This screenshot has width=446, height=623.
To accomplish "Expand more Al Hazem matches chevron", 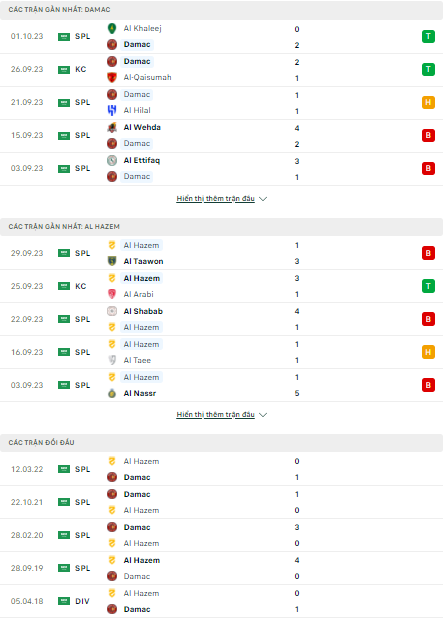I will click(x=263, y=415).
